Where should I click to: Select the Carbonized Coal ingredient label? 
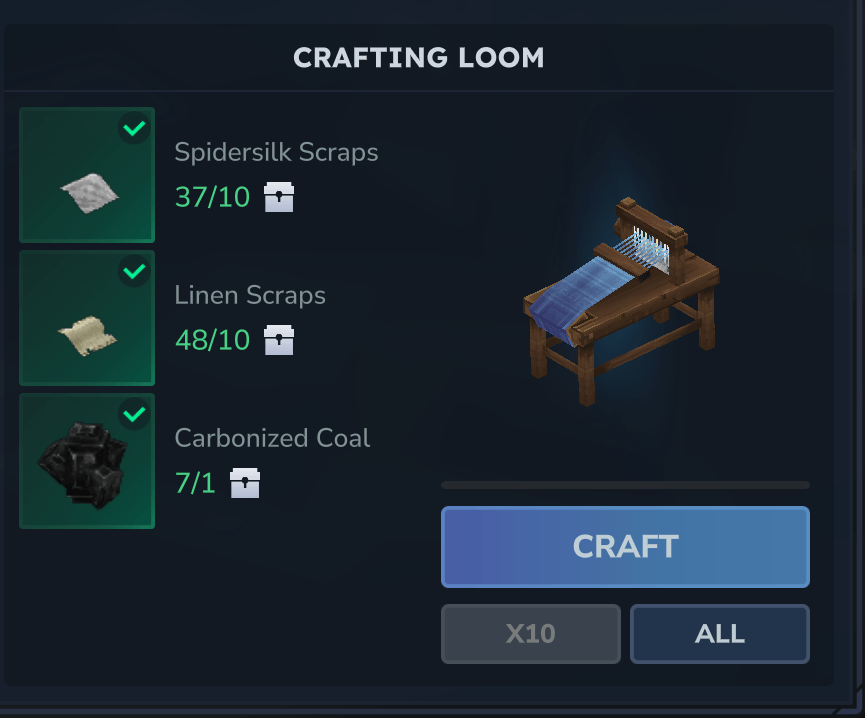(273, 438)
